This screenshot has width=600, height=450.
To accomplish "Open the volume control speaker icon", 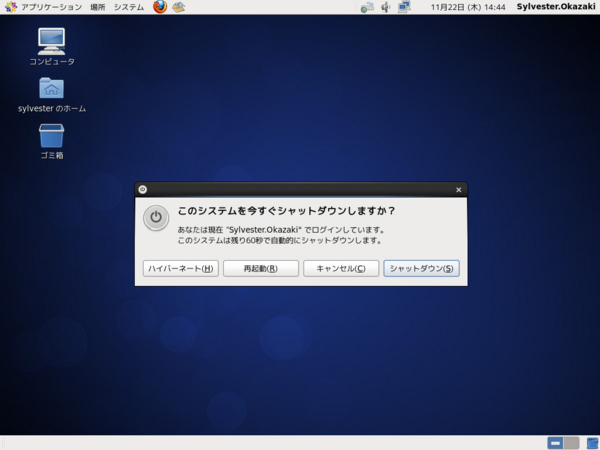I will (386, 7).
